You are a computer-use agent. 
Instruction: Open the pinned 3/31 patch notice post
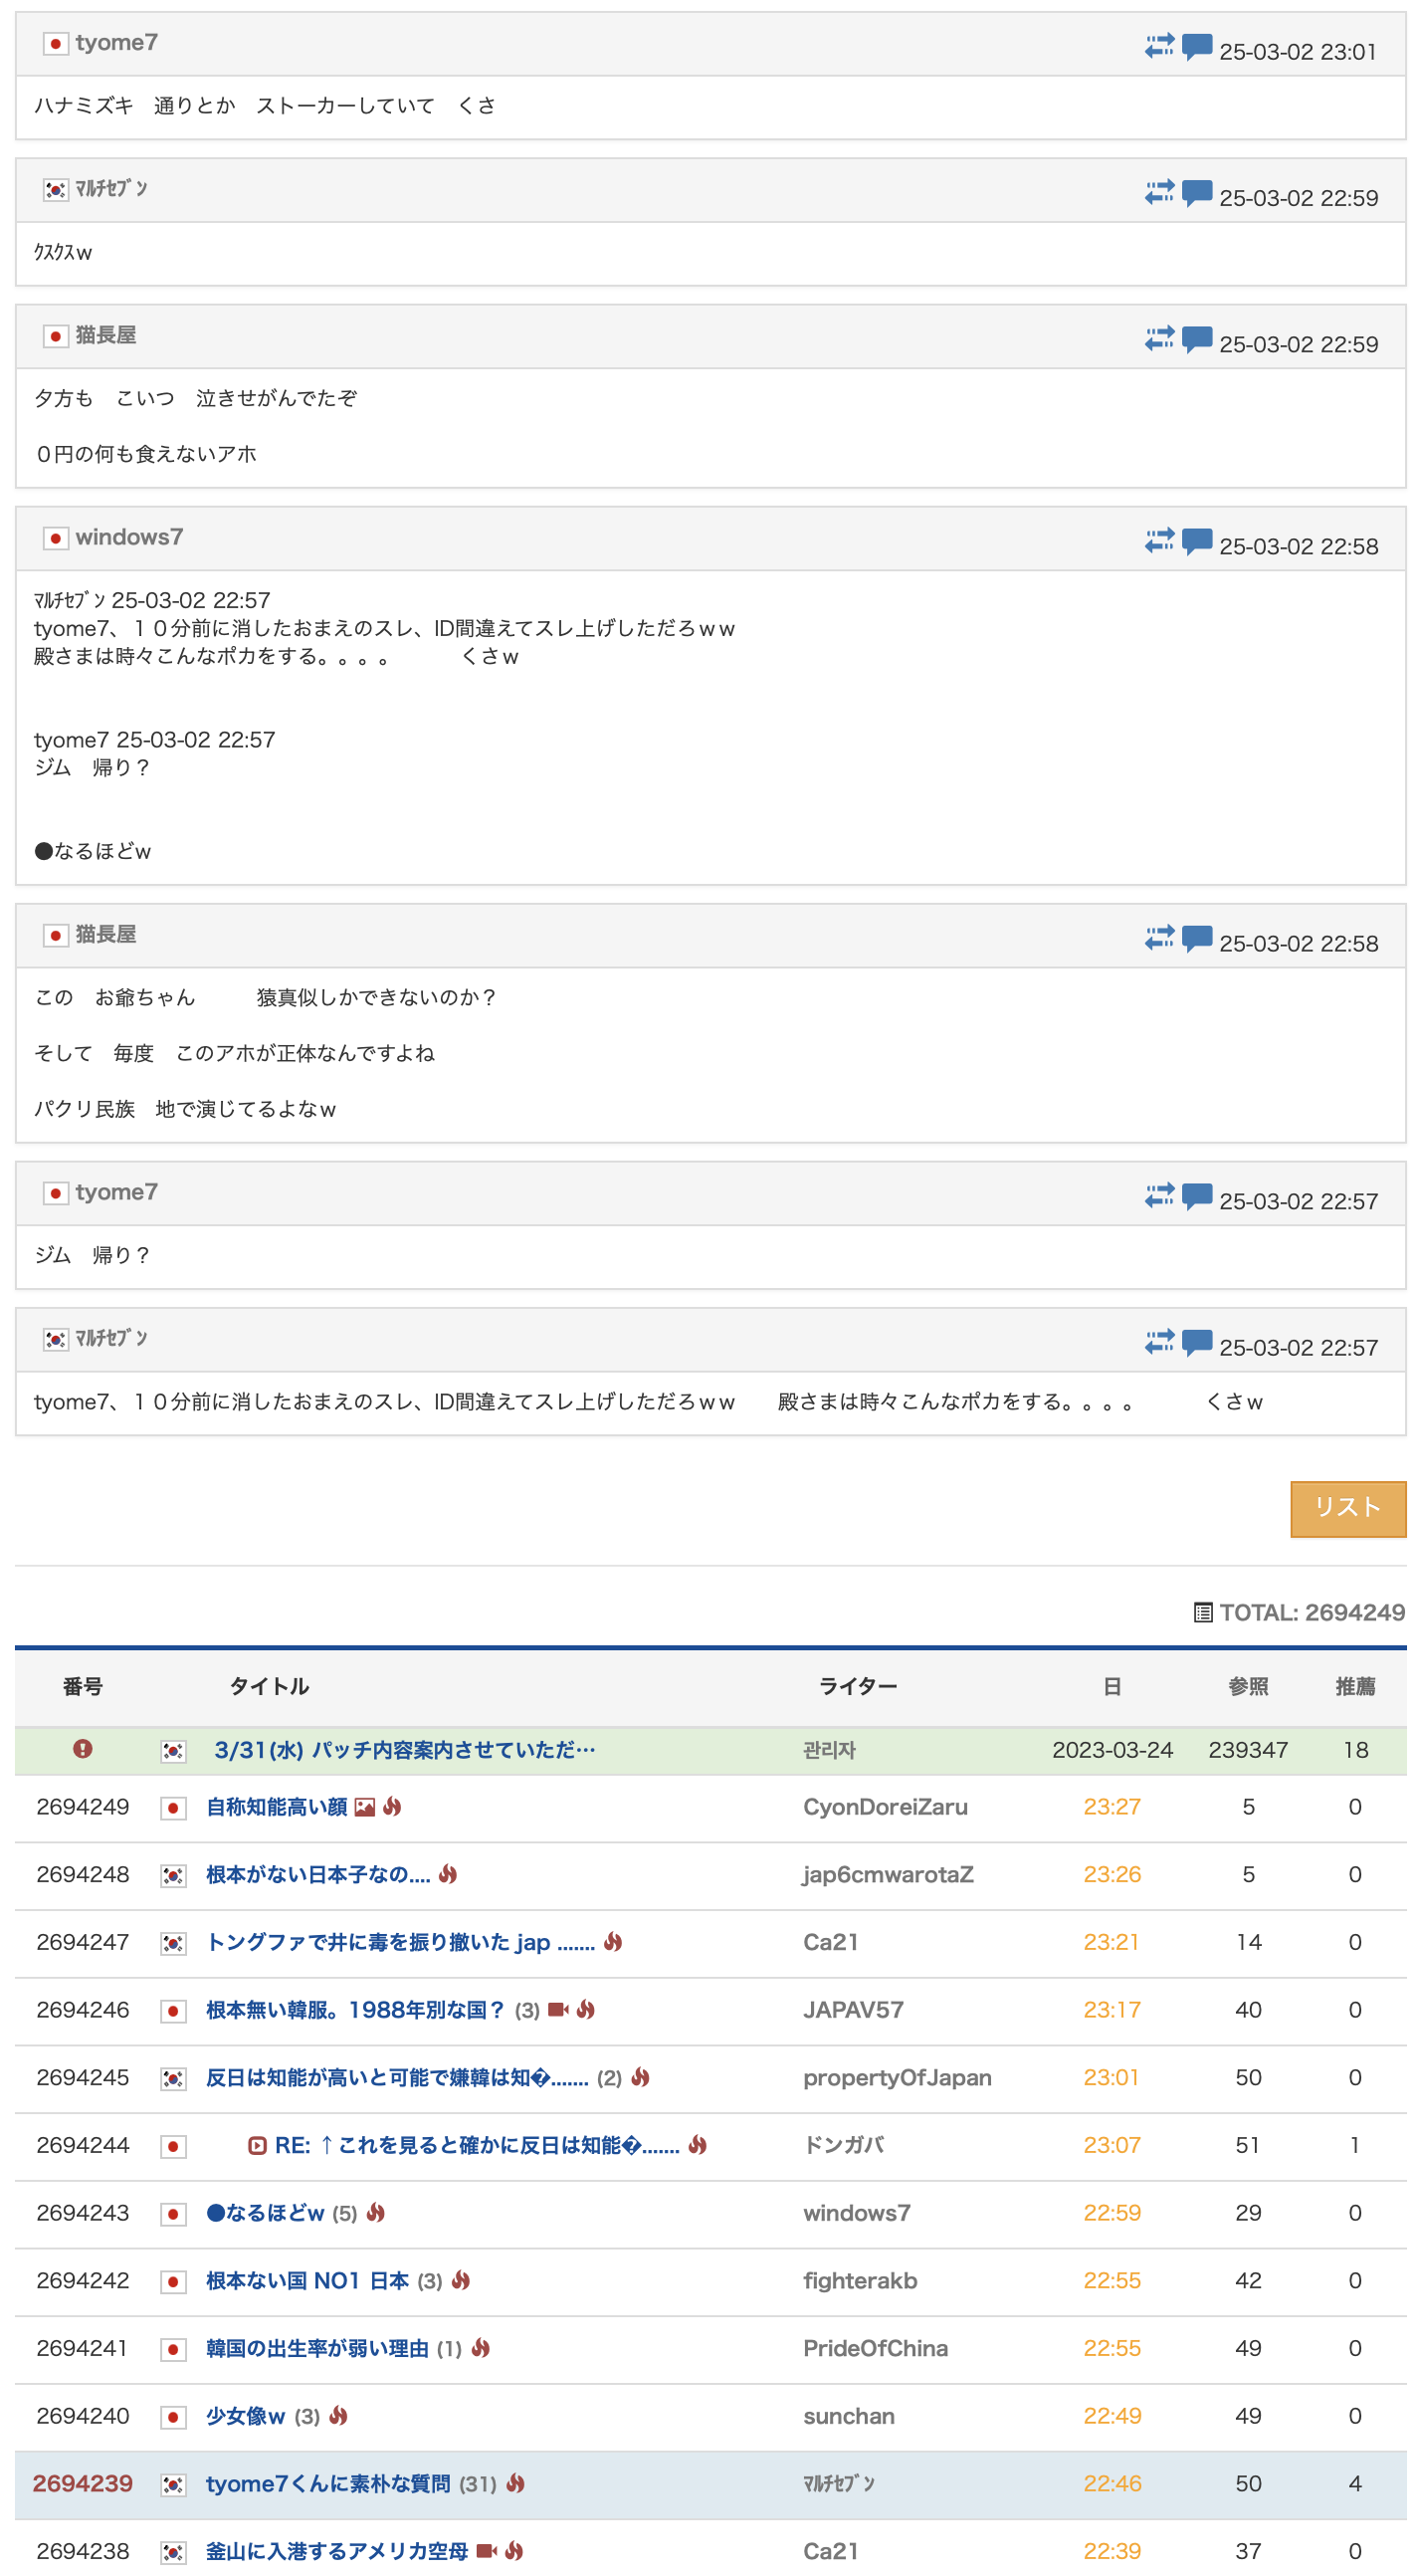(404, 1750)
